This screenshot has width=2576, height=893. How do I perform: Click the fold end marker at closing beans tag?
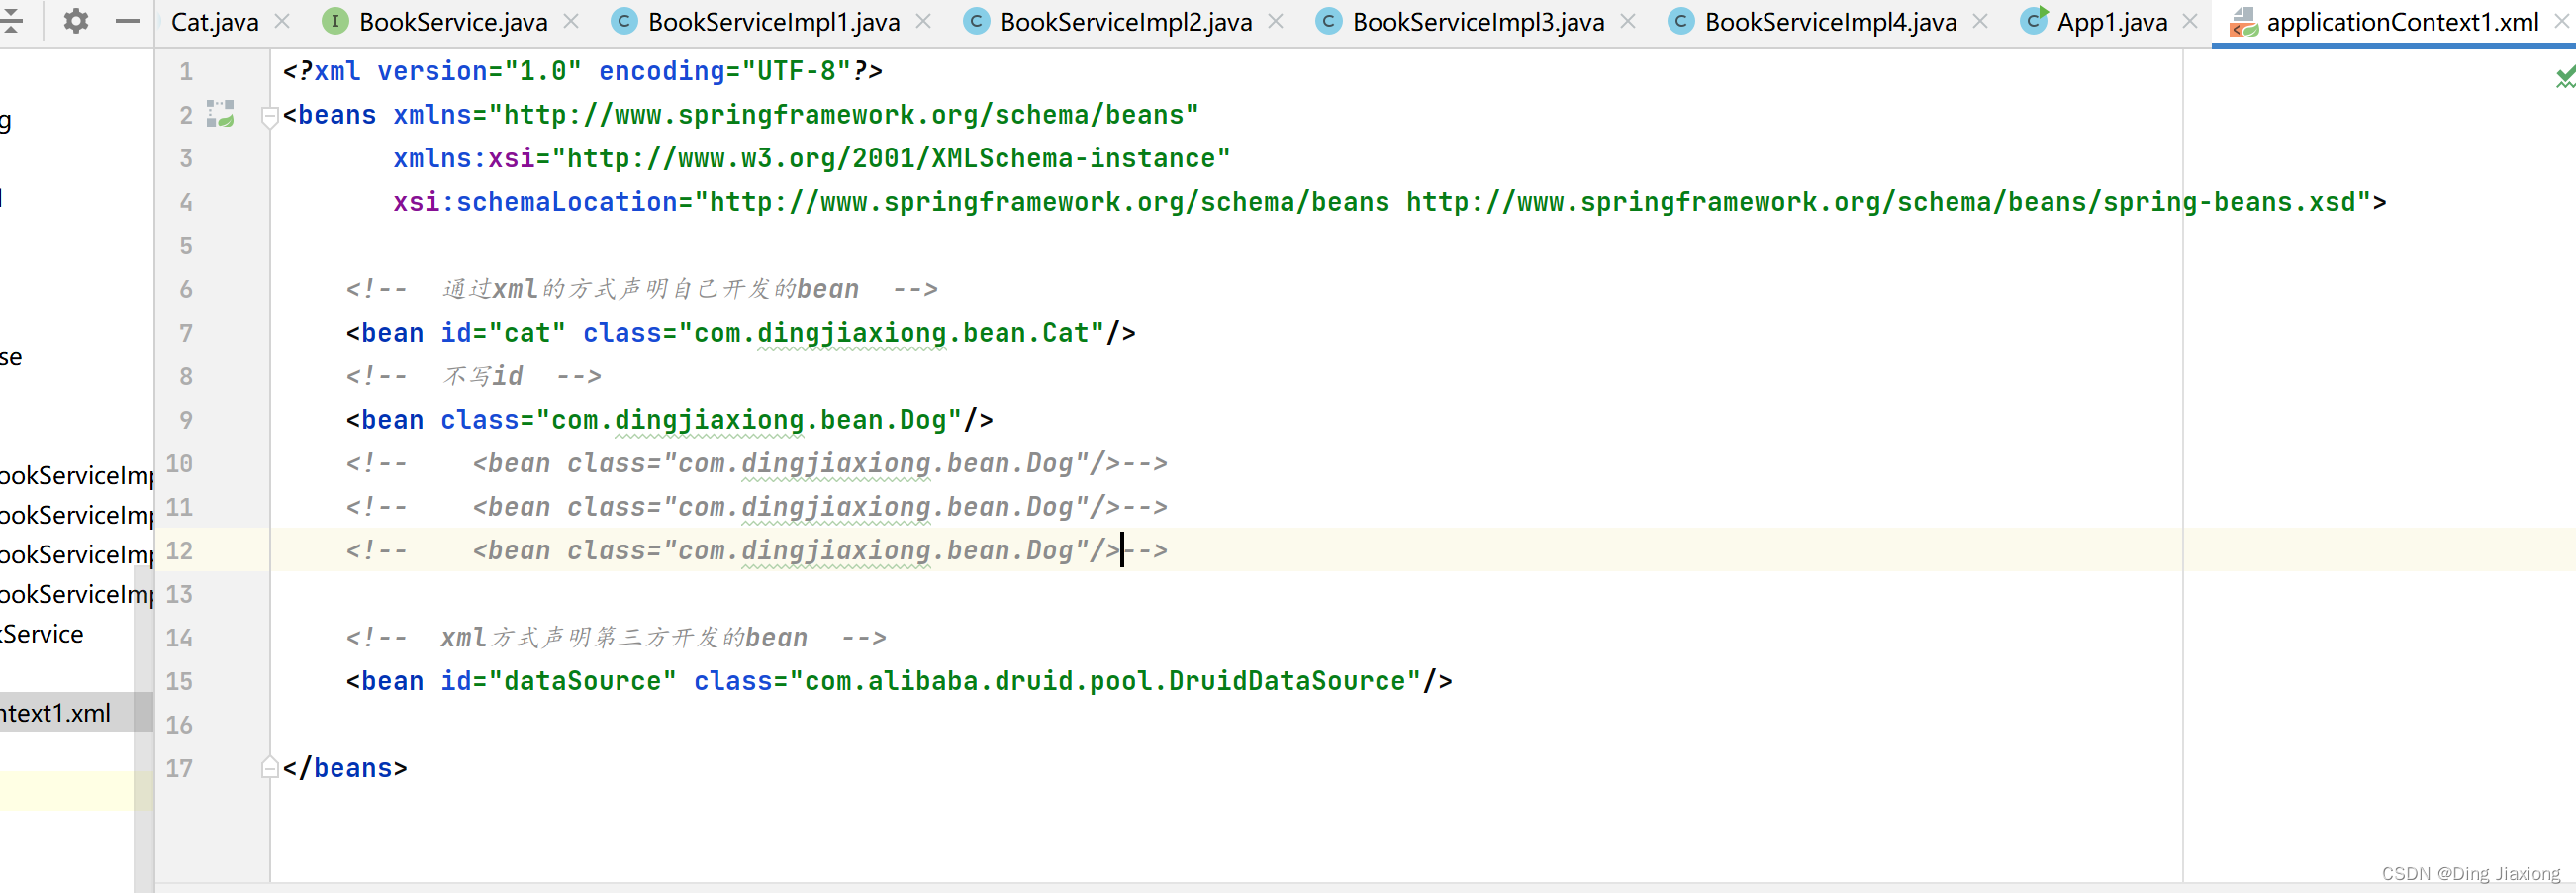pos(269,767)
